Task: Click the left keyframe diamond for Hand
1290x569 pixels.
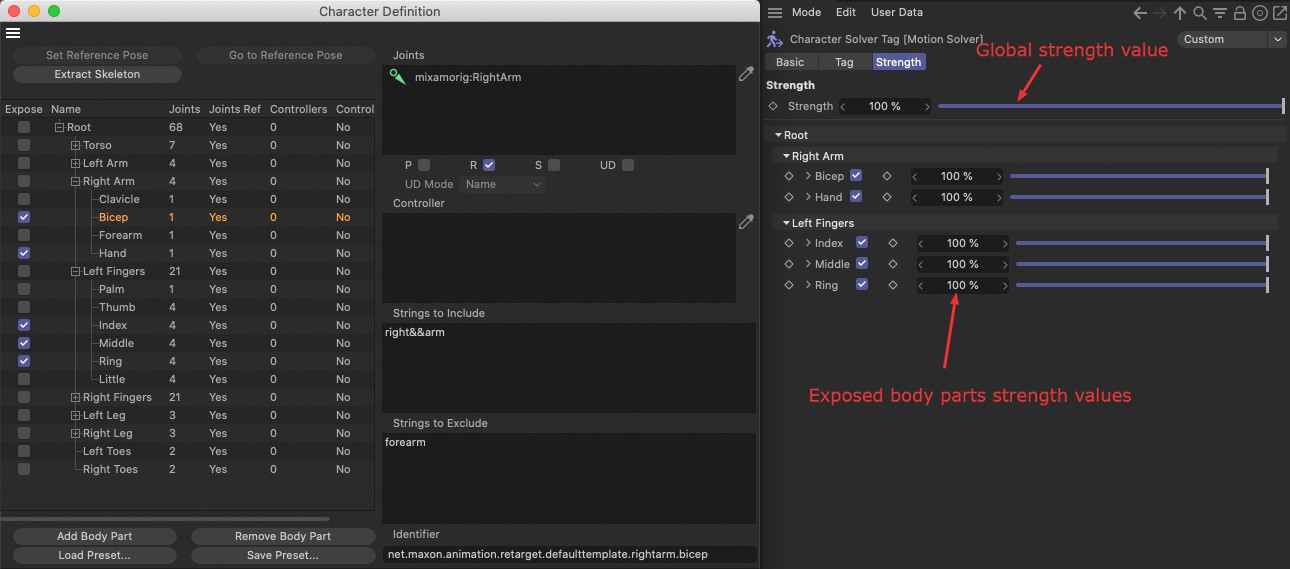Action: pos(789,197)
